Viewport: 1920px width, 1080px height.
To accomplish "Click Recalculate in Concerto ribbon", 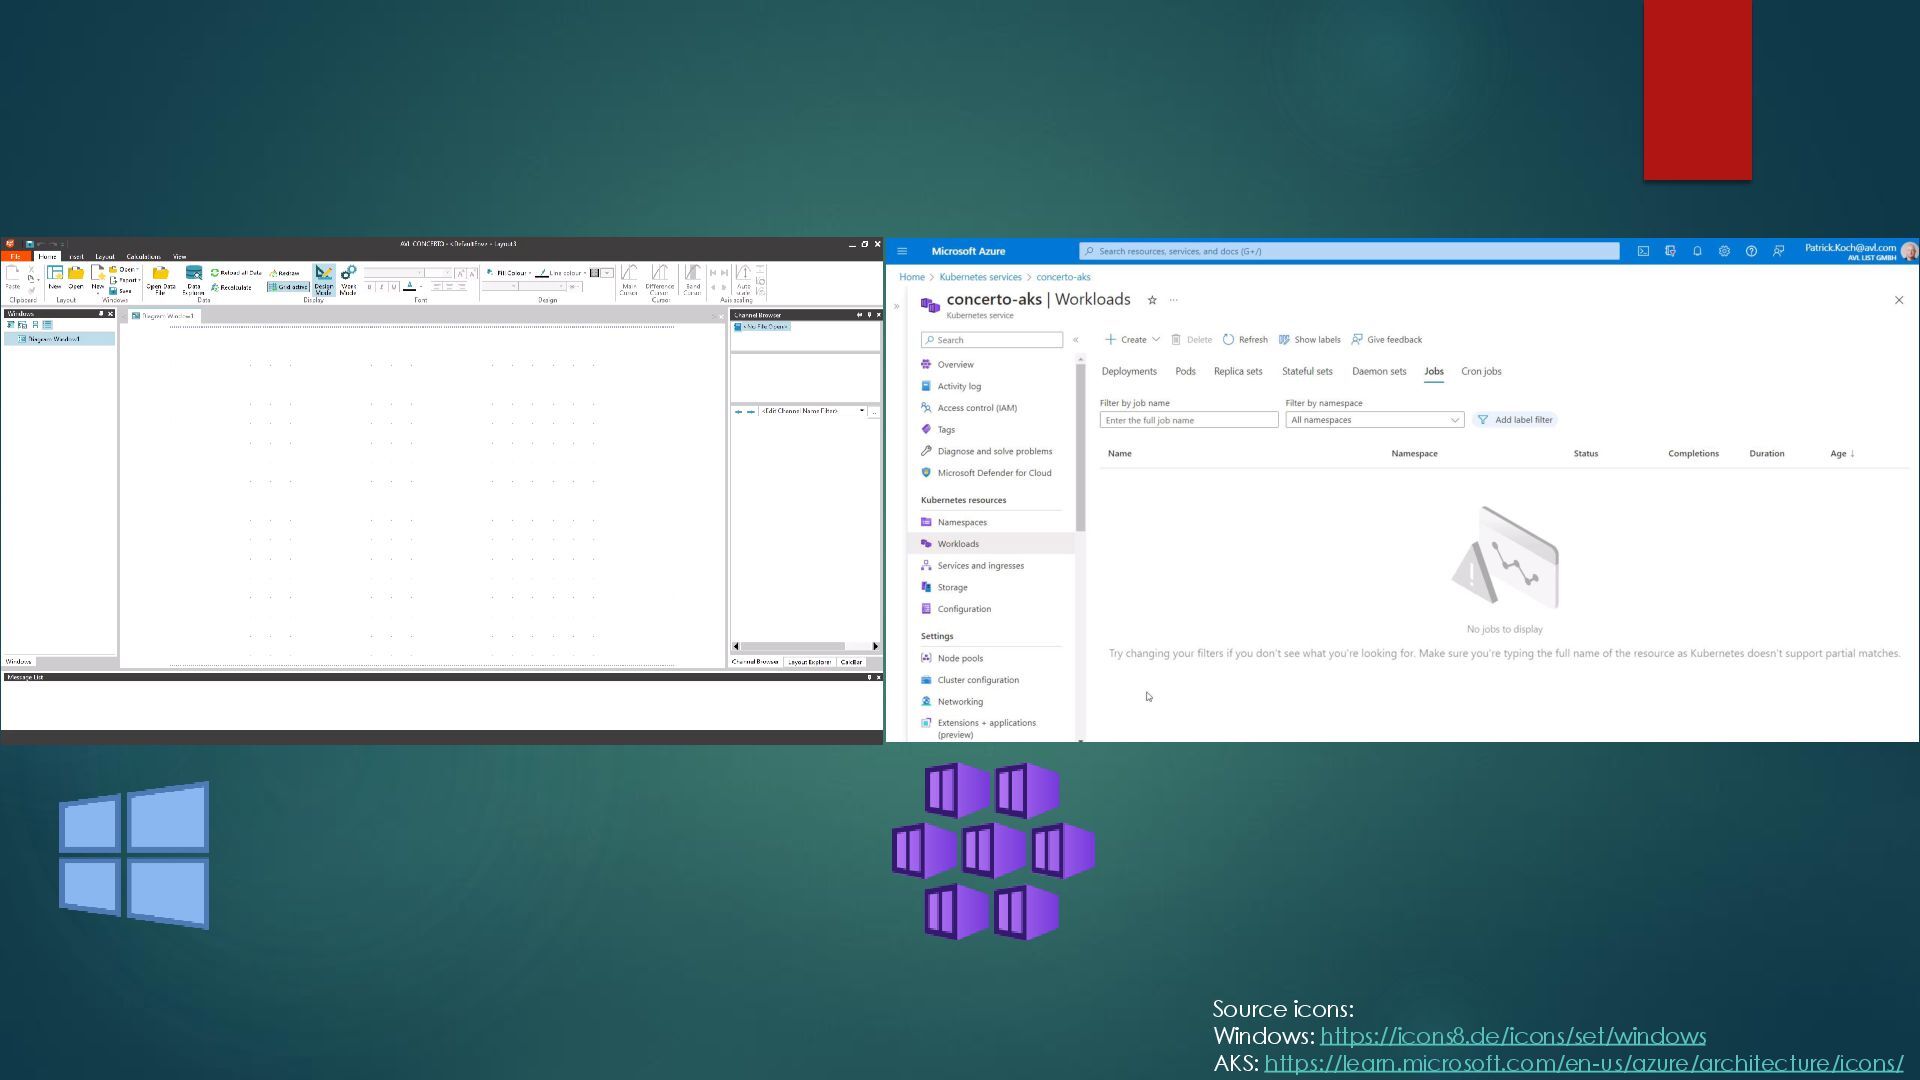I will [x=232, y=287].
